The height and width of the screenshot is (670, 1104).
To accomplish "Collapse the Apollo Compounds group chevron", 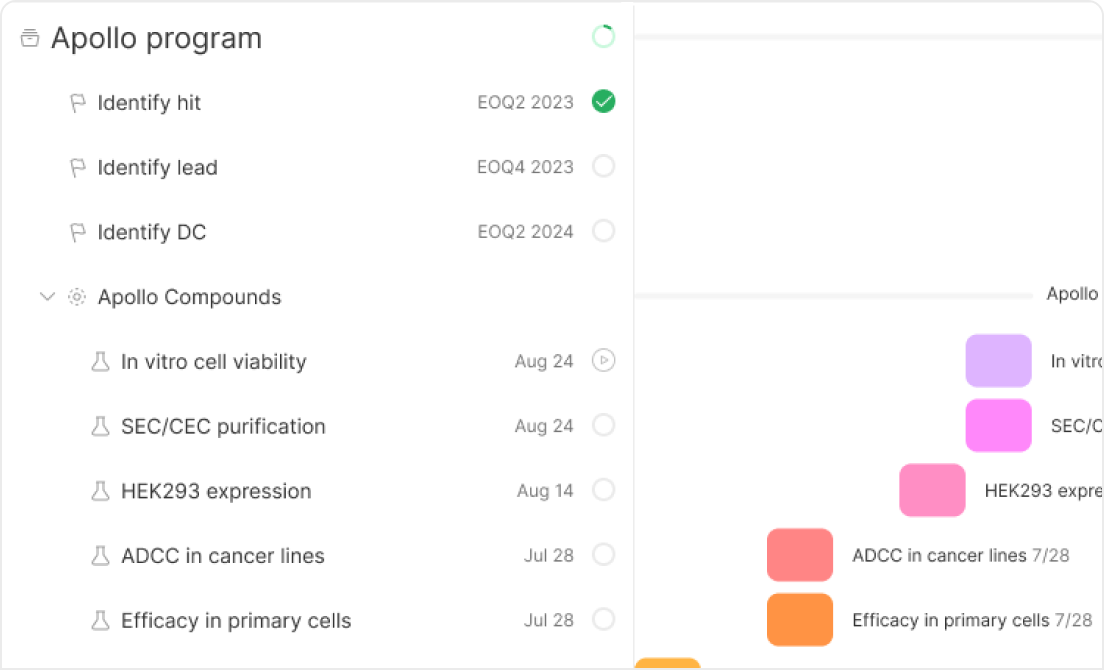I will [47, 296].
